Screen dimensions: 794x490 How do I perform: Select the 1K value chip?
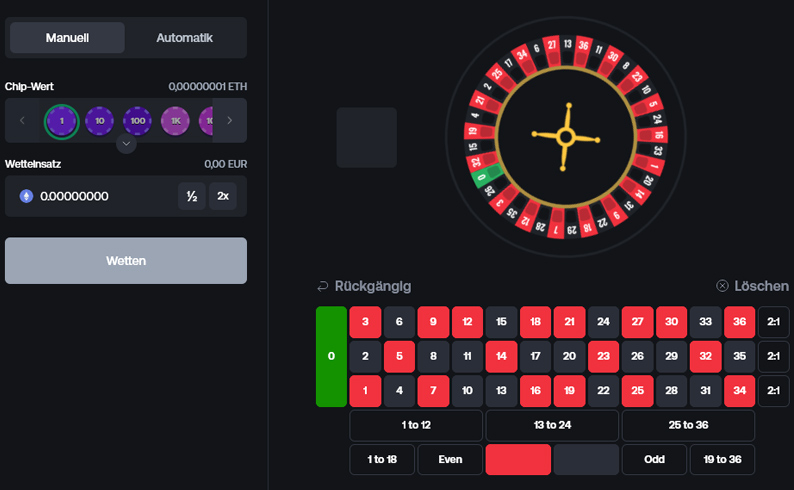[175, 121]
